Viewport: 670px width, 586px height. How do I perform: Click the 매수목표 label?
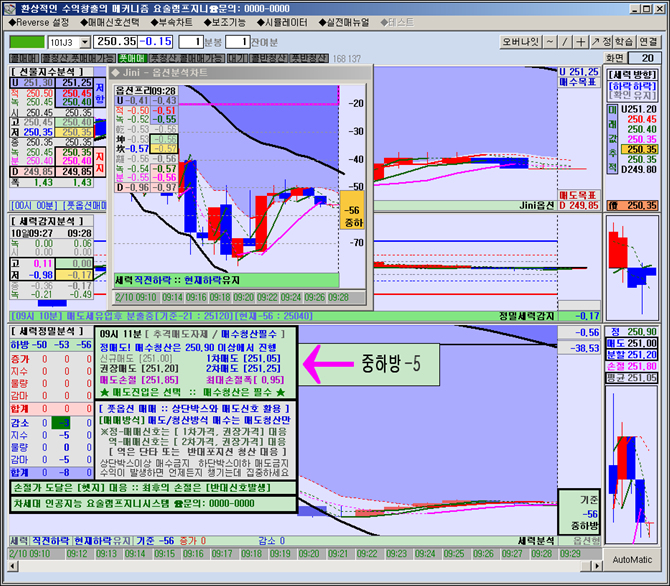[x=579, y=82]
